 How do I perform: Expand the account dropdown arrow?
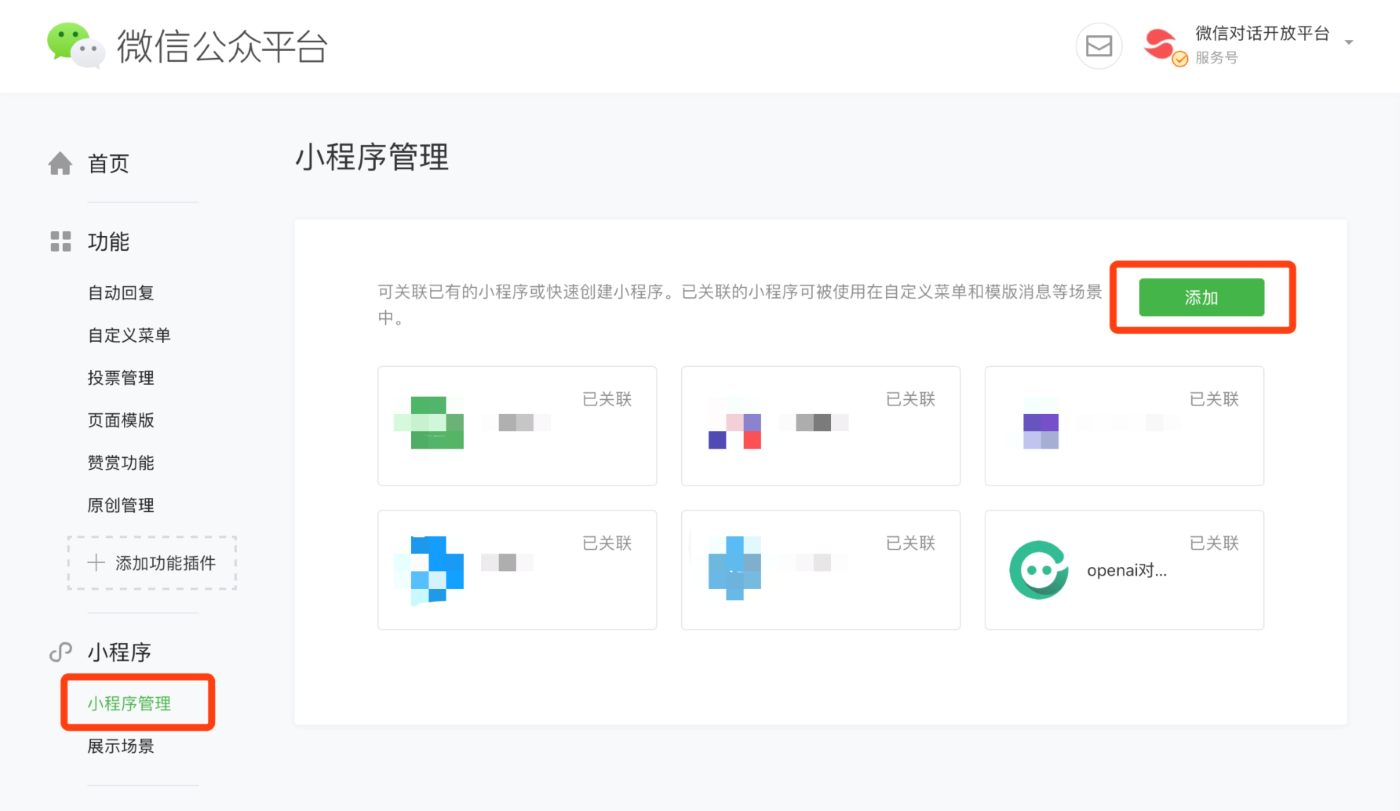(1349, 43)
